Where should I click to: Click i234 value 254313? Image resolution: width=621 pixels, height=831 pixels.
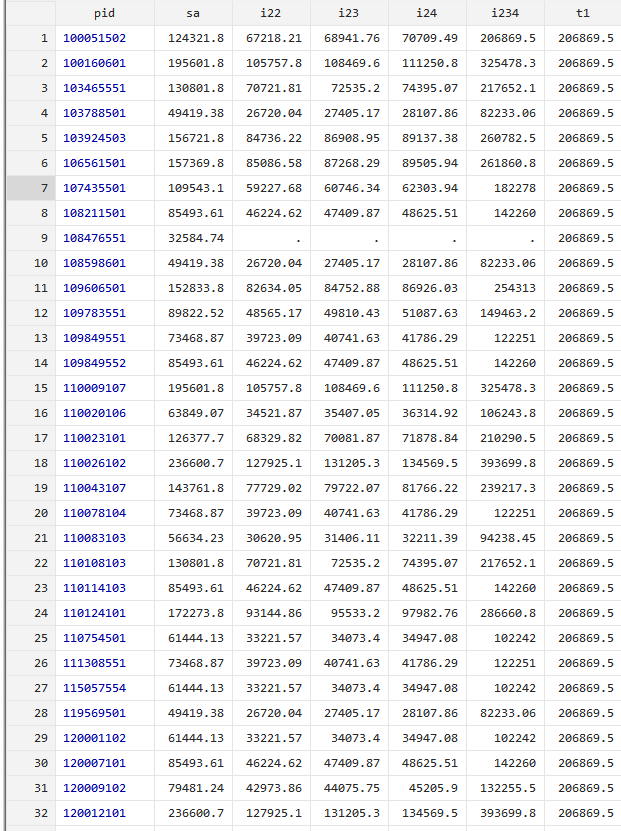pos(505,288)
